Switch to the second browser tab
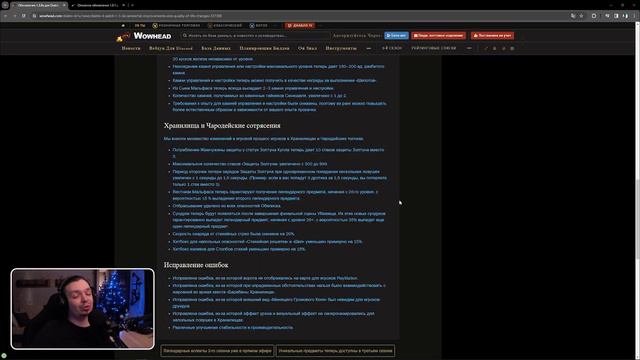Screen dimensions: 640x360 click(x=97, y=5)
